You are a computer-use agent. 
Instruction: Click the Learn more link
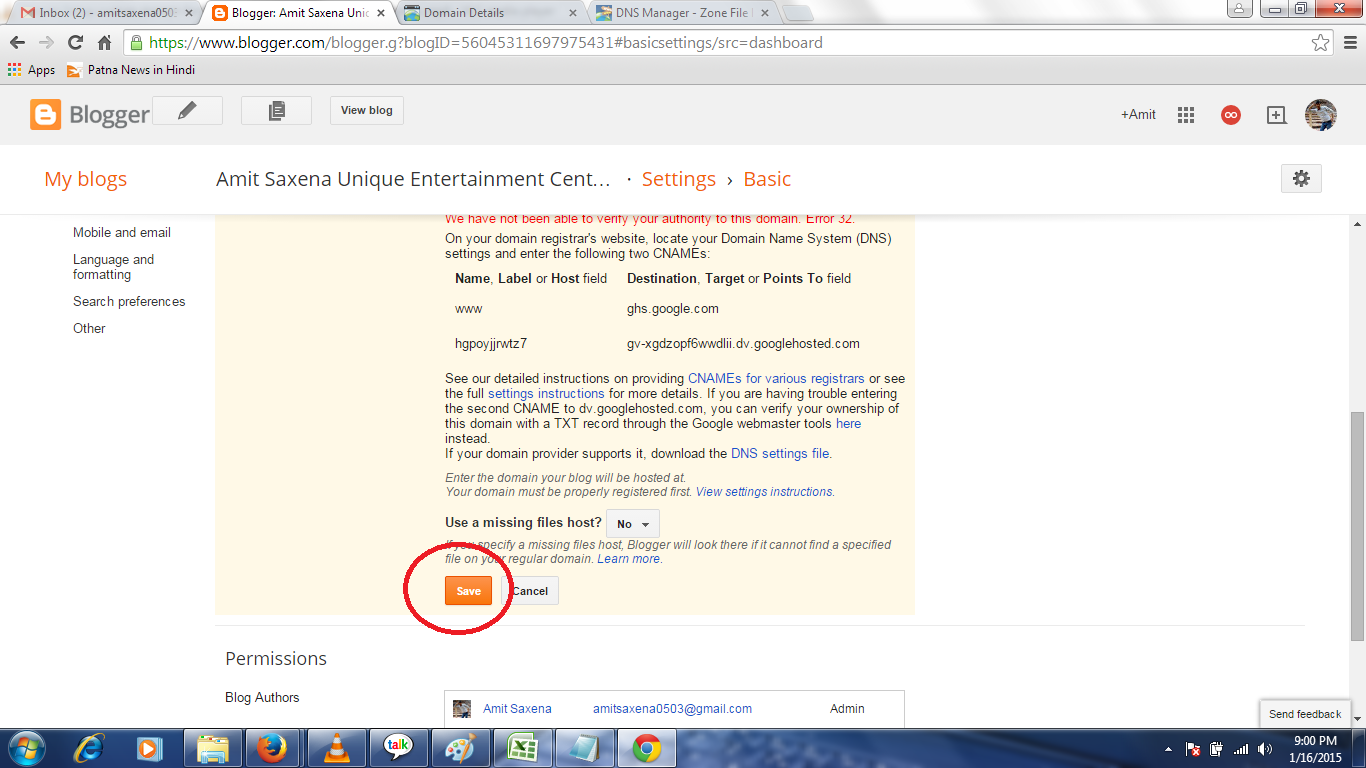(x=629, y=559)
